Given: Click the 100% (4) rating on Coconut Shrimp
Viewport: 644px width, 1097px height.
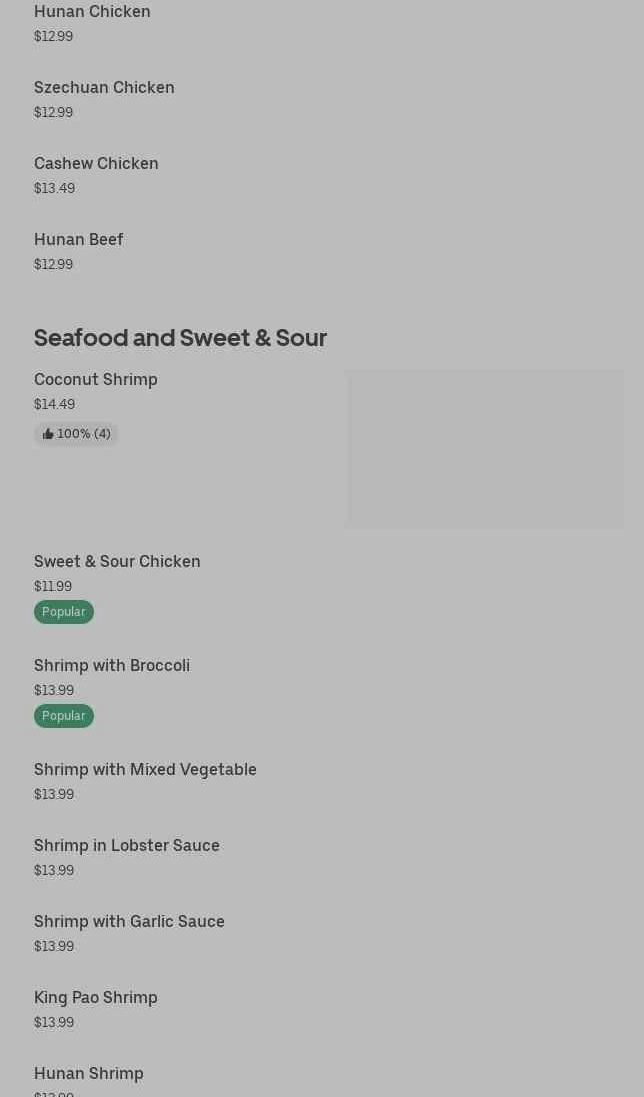Looking at the screenshot, I should pyautogui.click(x=84, y=434).
